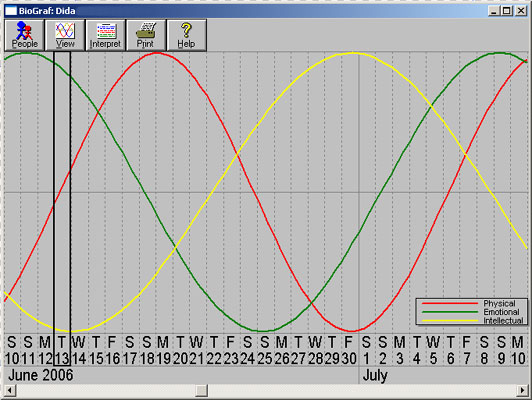Viewport: 532px width, 400px height.
Task: Select July 1 on the date axis
Action: pyautogui.click(x=366, y=358)
